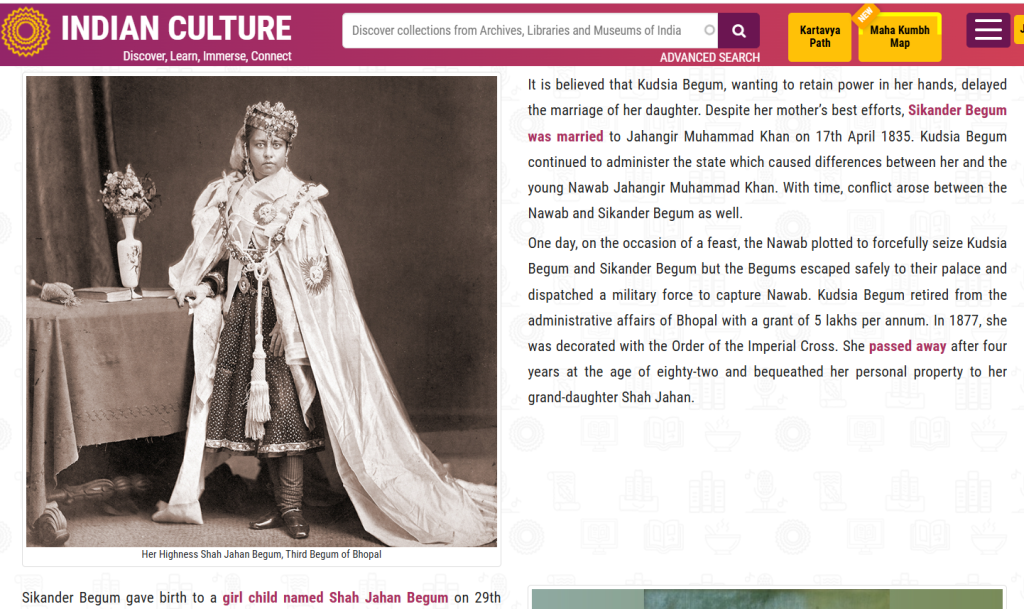The height and width of the screenshot is (609, 1024).
Task: Click the paragraph beginning "One day, on the occasion"
Action: 767,320
